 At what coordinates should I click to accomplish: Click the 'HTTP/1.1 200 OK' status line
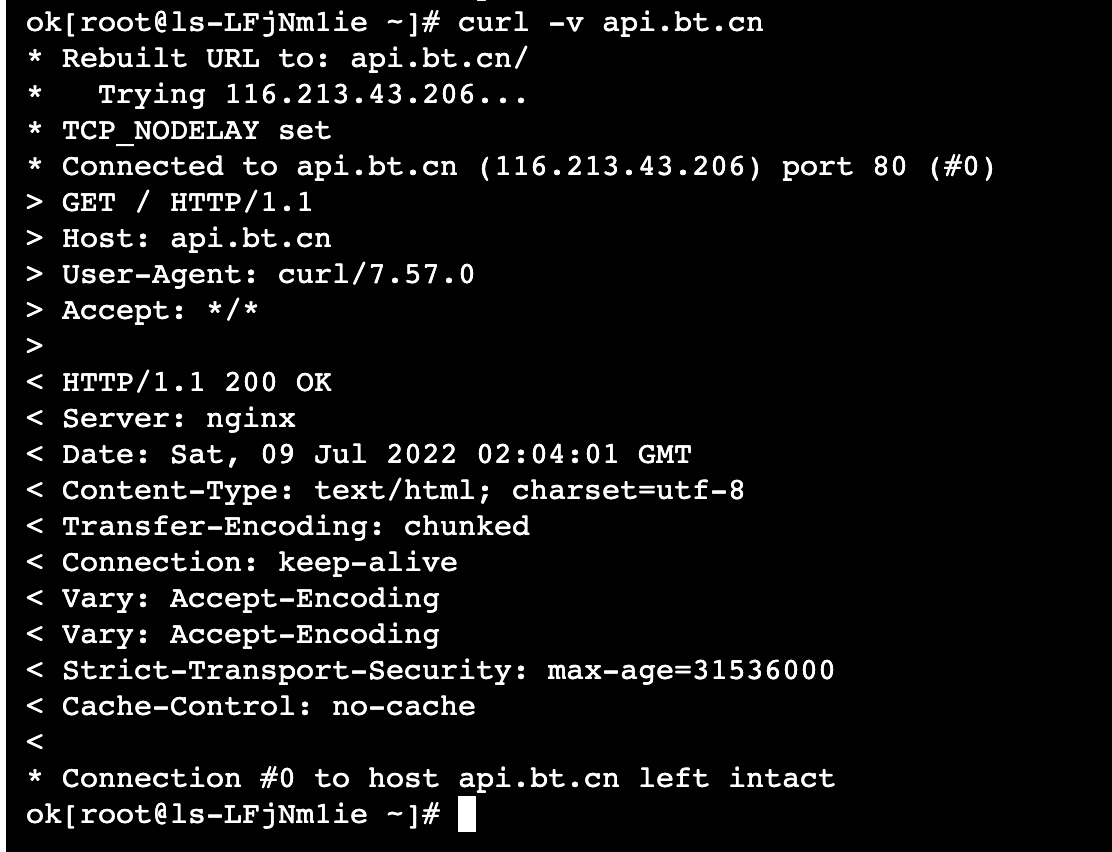click(x=196, y=382)
